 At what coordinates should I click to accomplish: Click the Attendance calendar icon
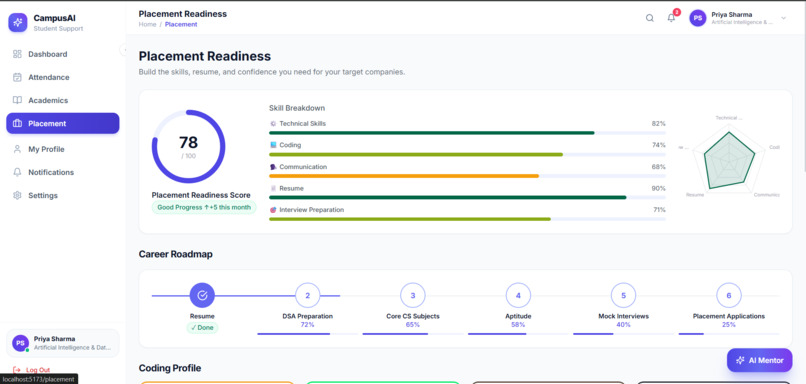pos(17,77)
